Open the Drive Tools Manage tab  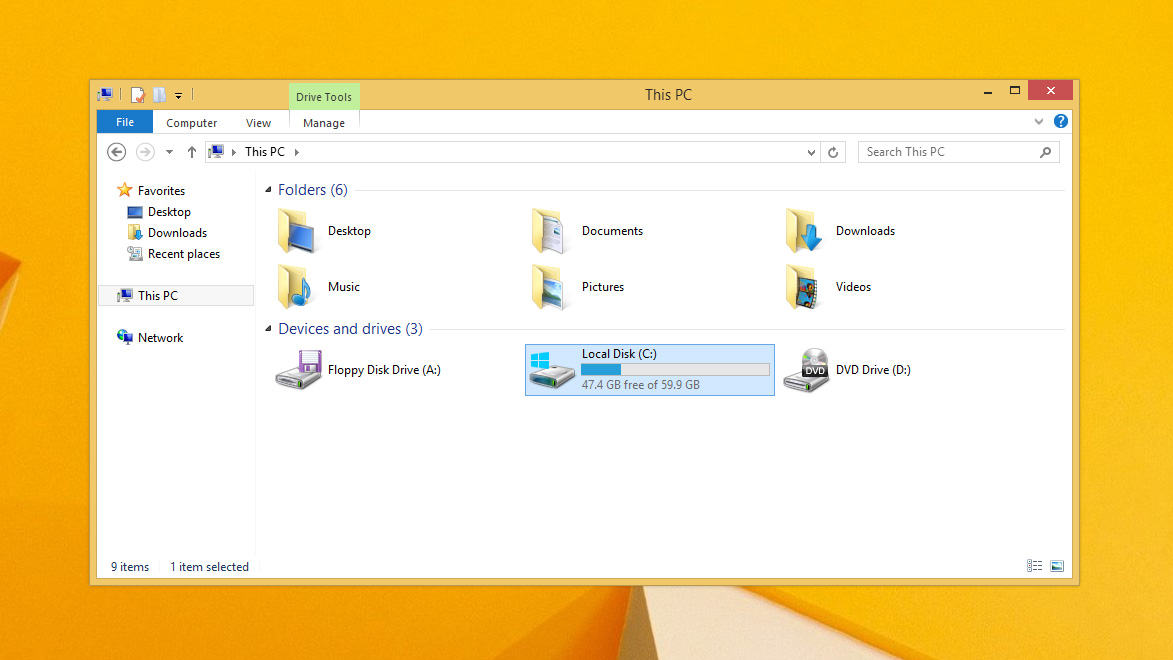[x=323, y=122]
